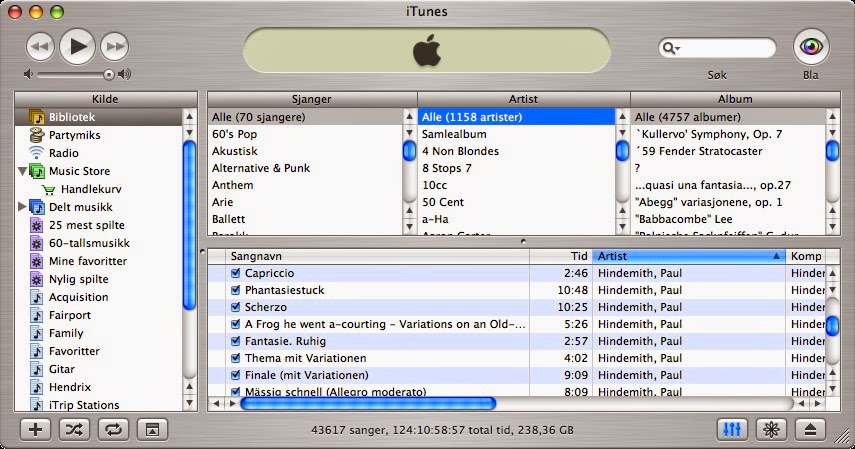Toggle shuffle mode
855x449 pixels.
coord(74,430)
